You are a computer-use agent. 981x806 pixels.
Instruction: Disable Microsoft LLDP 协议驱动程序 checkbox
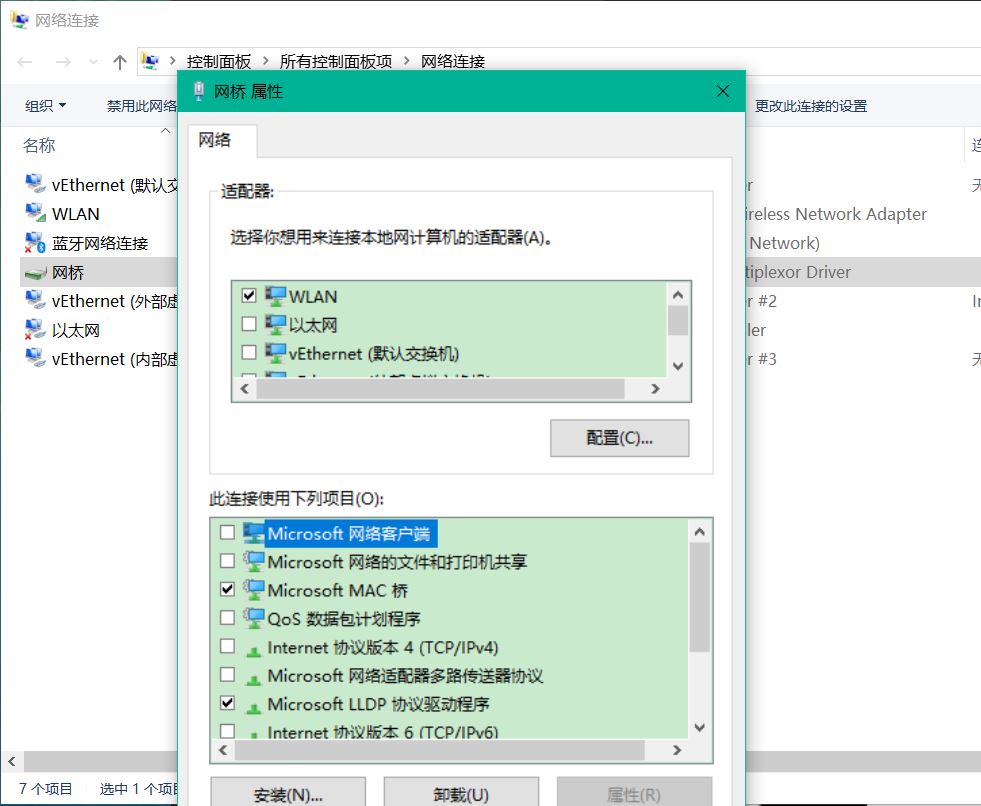(227, 703)
